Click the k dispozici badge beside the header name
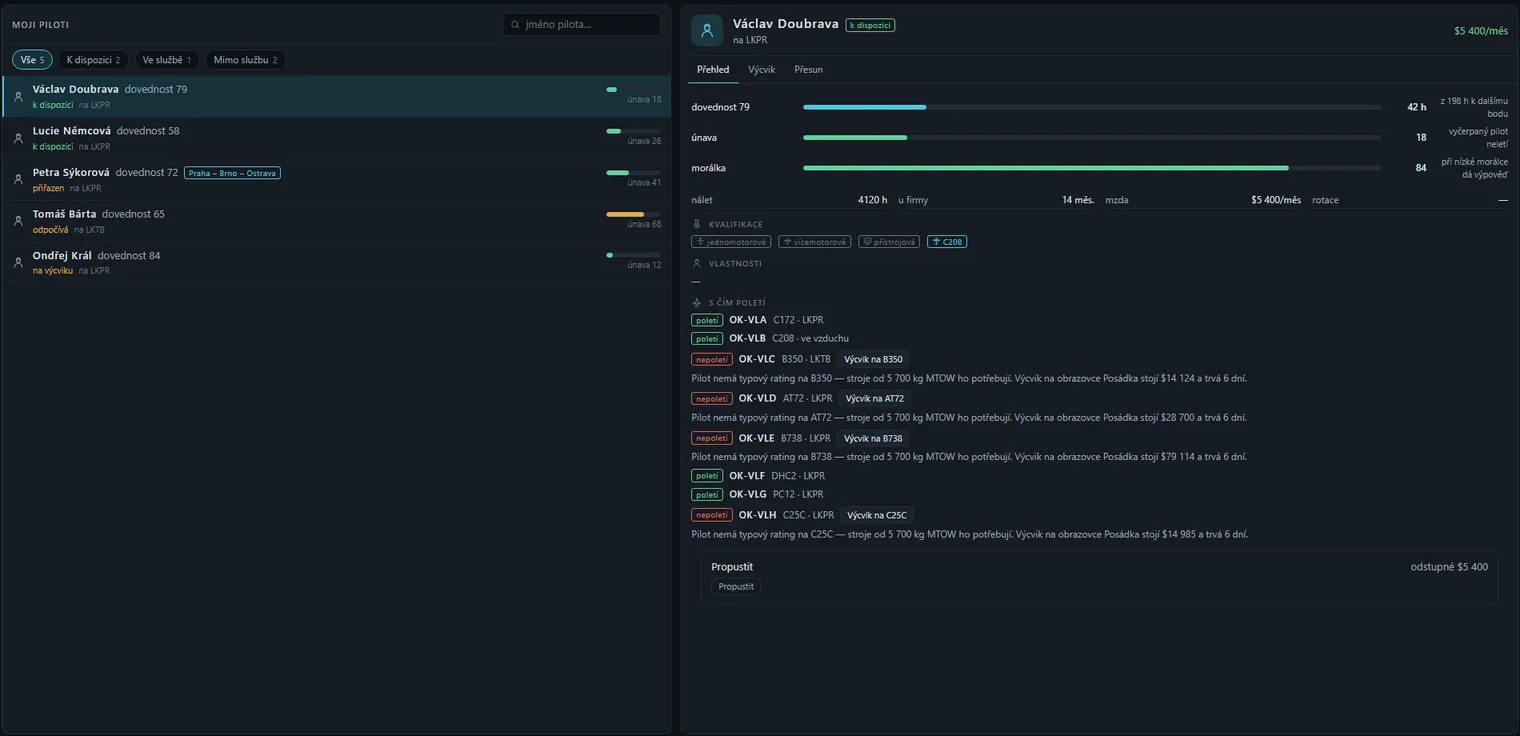This screenshot has height=736, width=1520. [x=870, y=25]
